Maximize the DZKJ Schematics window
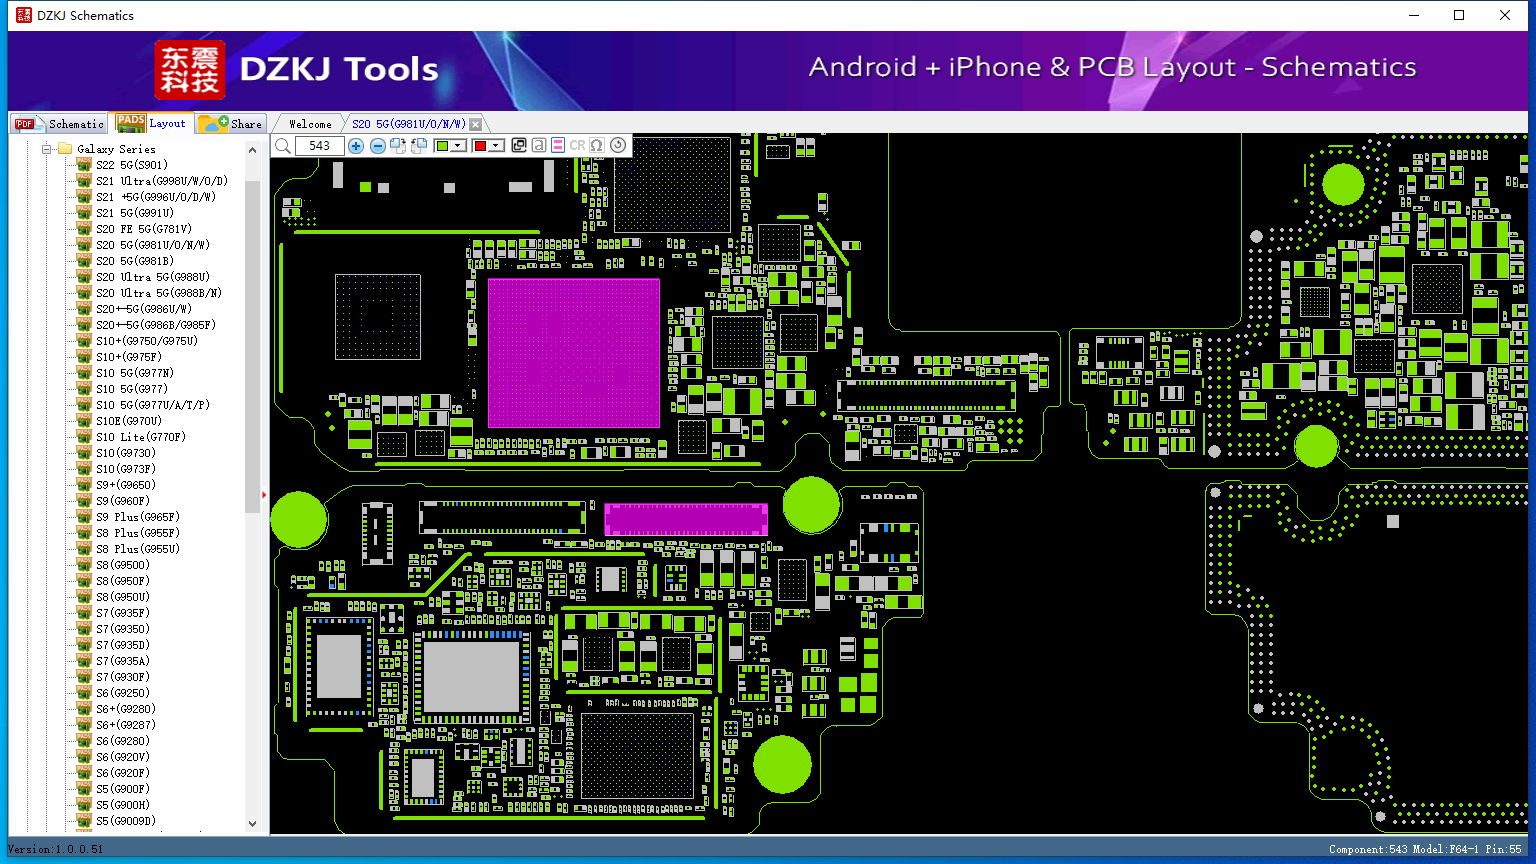 (x=1459, y=15)
